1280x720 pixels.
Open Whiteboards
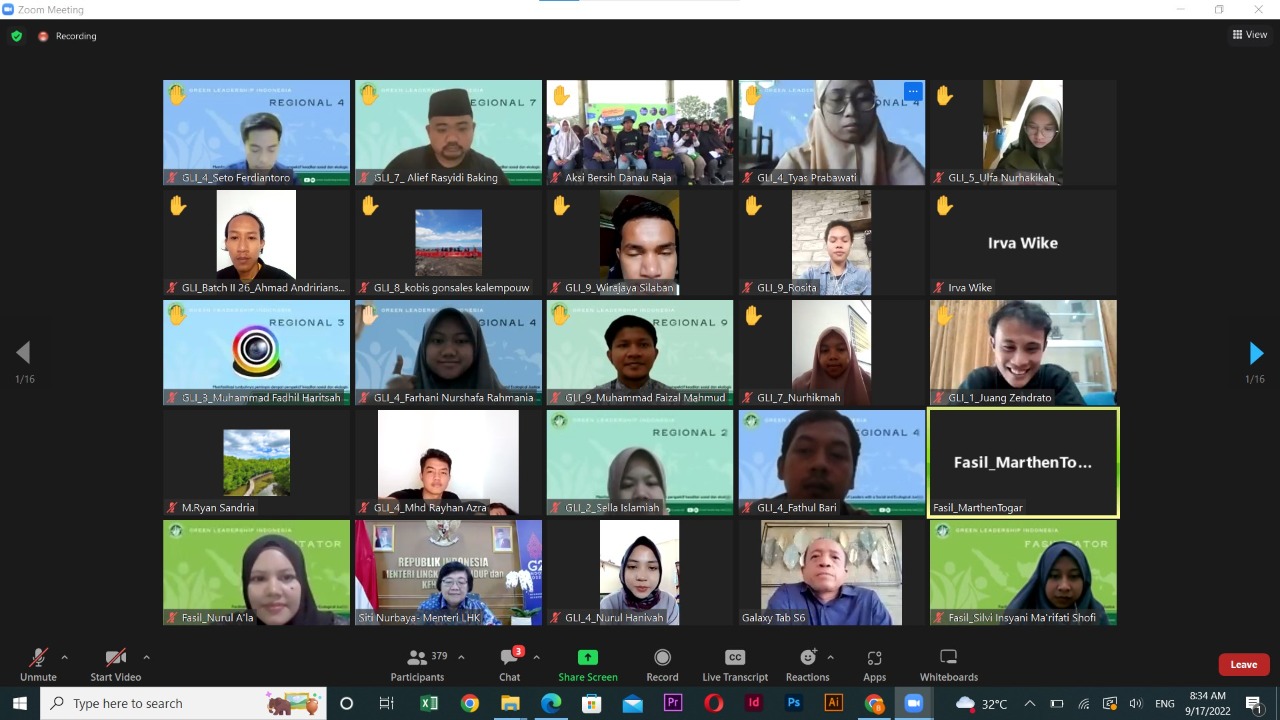coord(948,664)
